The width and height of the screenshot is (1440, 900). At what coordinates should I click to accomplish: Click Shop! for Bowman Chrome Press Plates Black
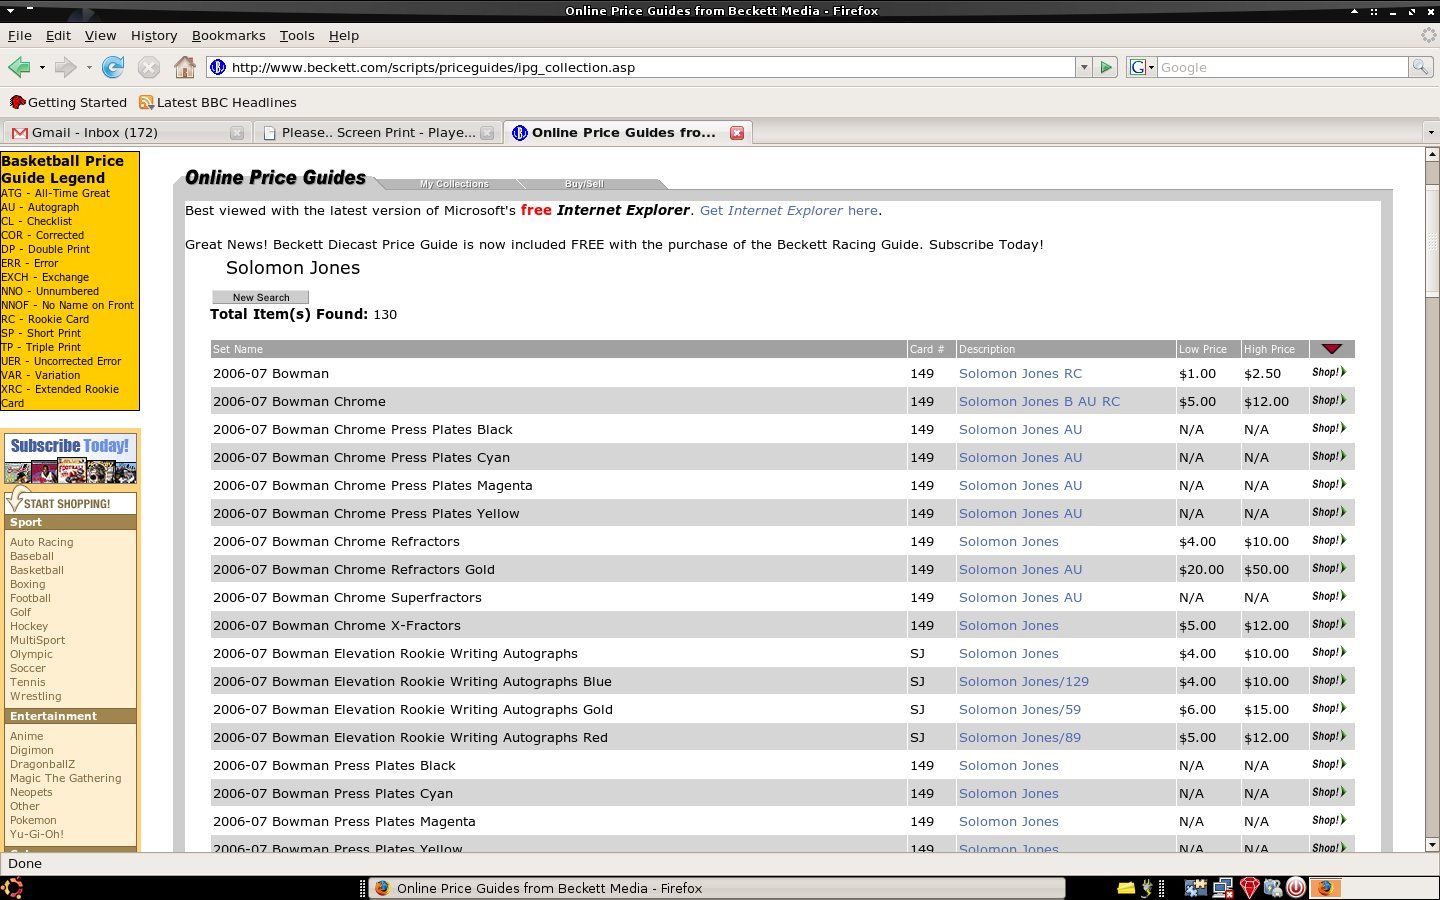click(1329, 428)
